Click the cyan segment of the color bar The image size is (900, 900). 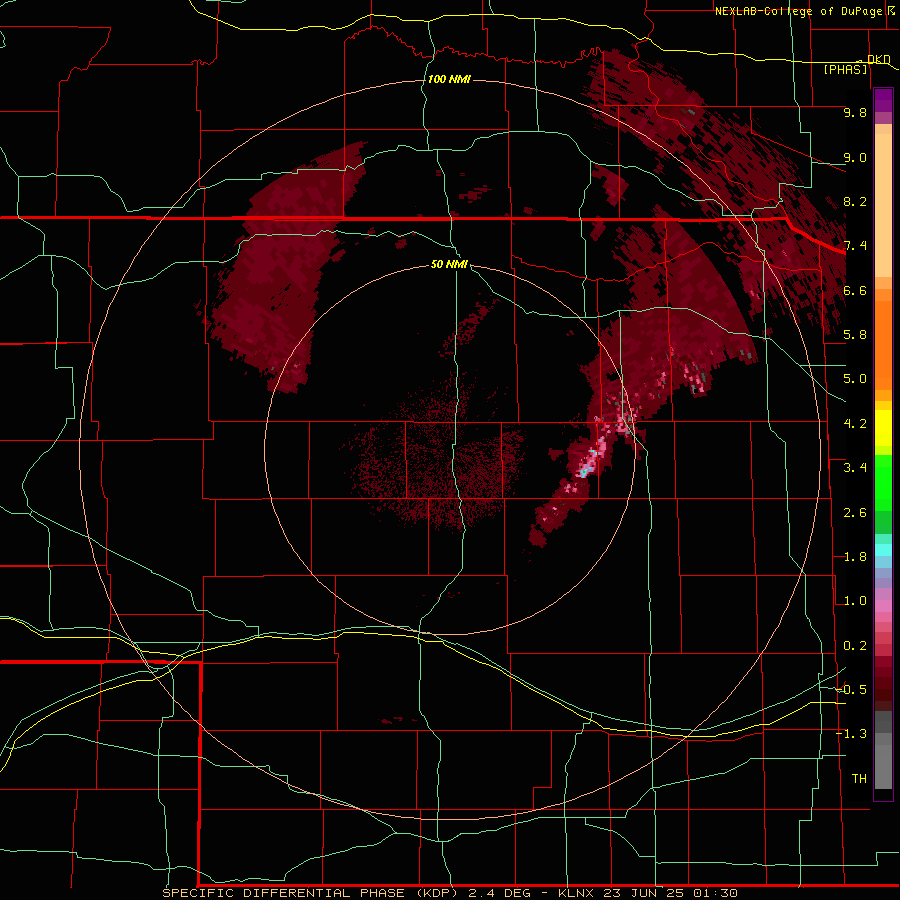point(883,550)
